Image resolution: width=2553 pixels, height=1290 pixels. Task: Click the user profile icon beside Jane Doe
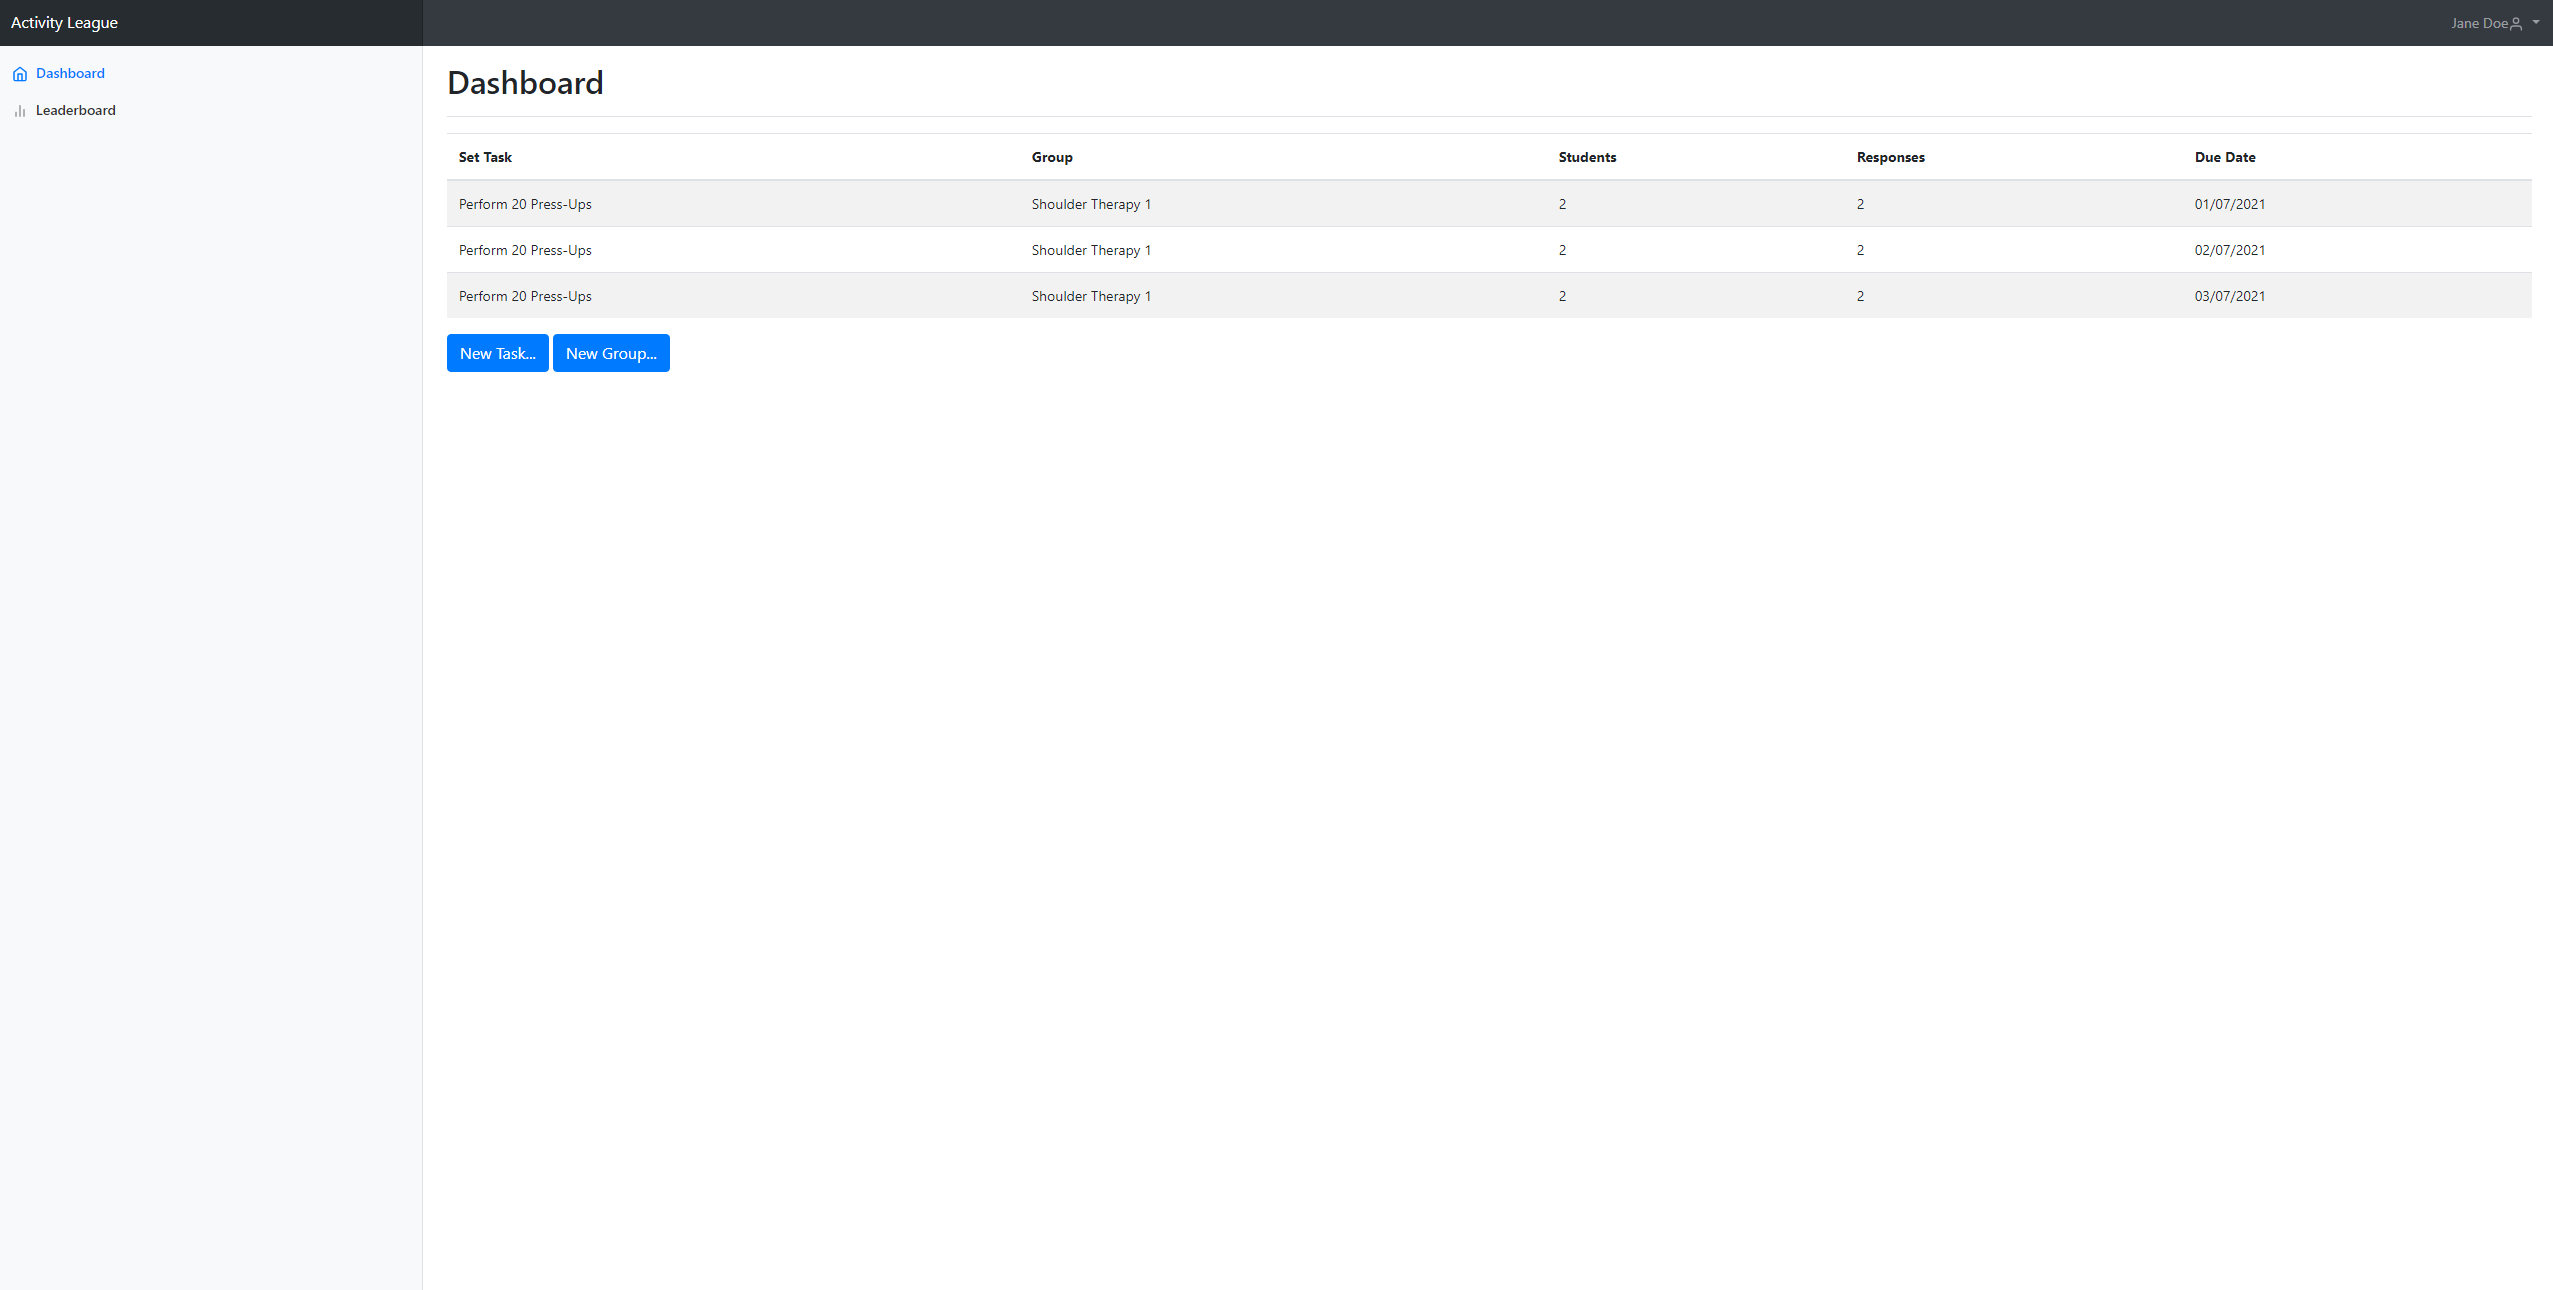click(x=2516, y=23)
